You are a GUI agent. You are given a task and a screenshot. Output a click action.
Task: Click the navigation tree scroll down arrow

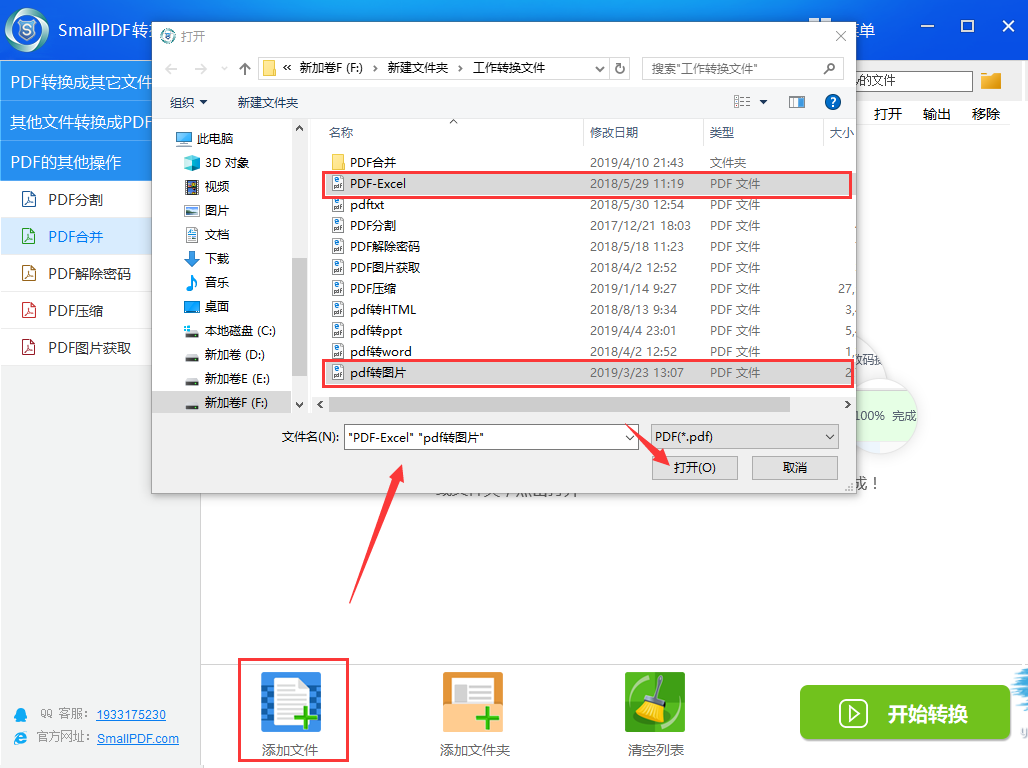point(299,405)
